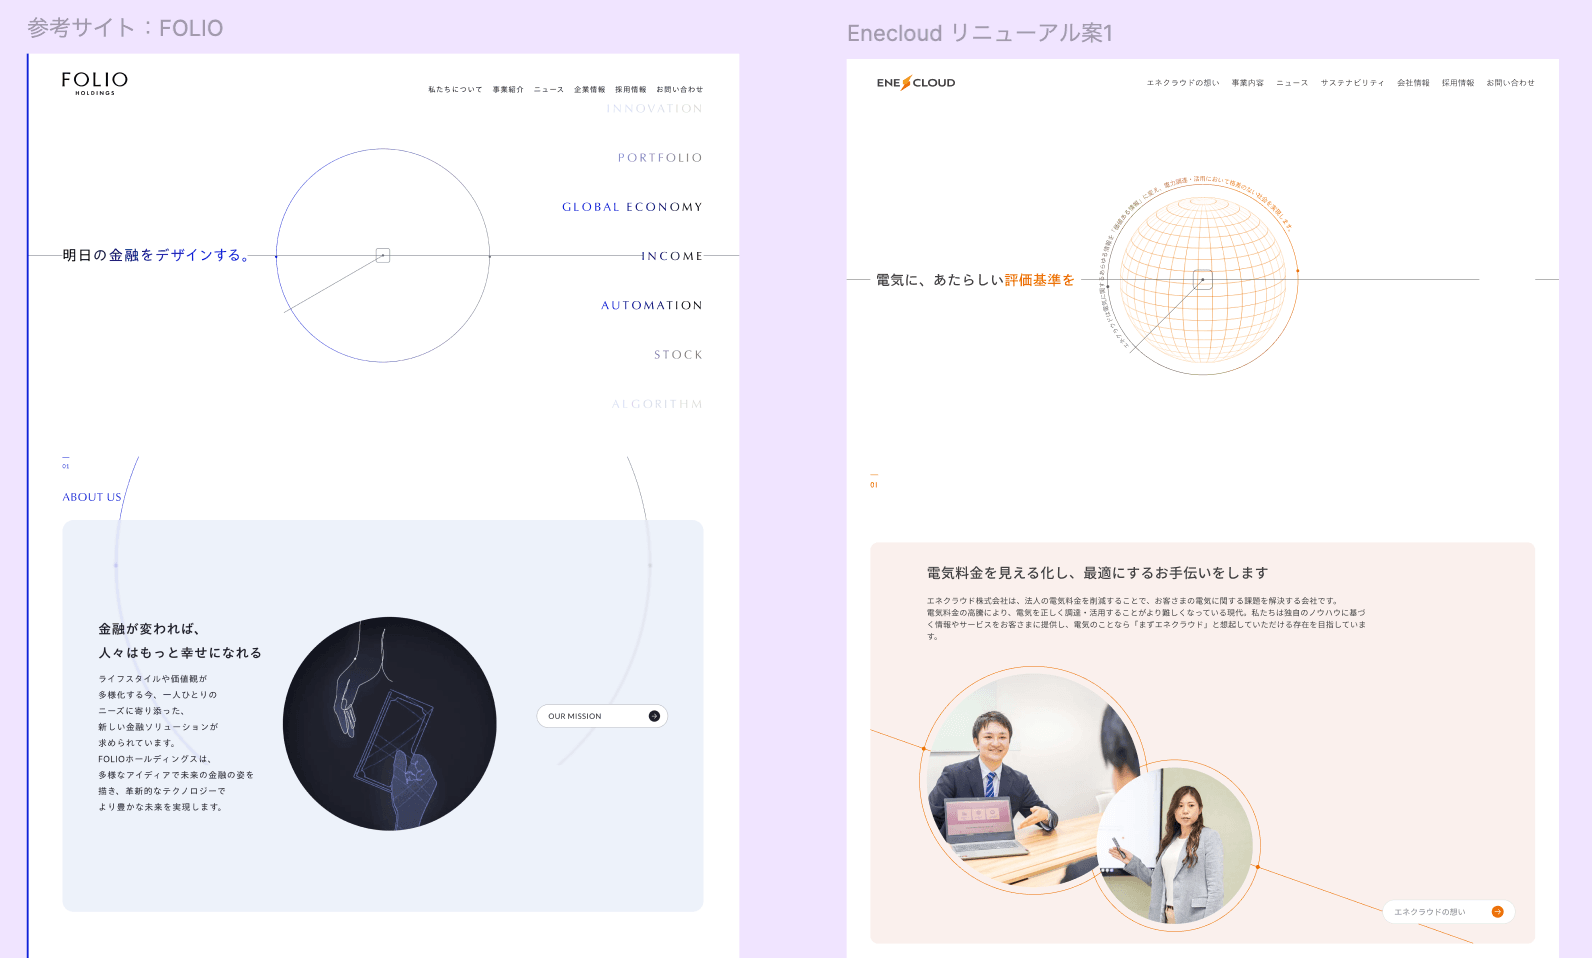This screenshot has width=1592, height=958.
Task: Open 事業内容 in Enecloud navigation
Action: coord(1248,83)
